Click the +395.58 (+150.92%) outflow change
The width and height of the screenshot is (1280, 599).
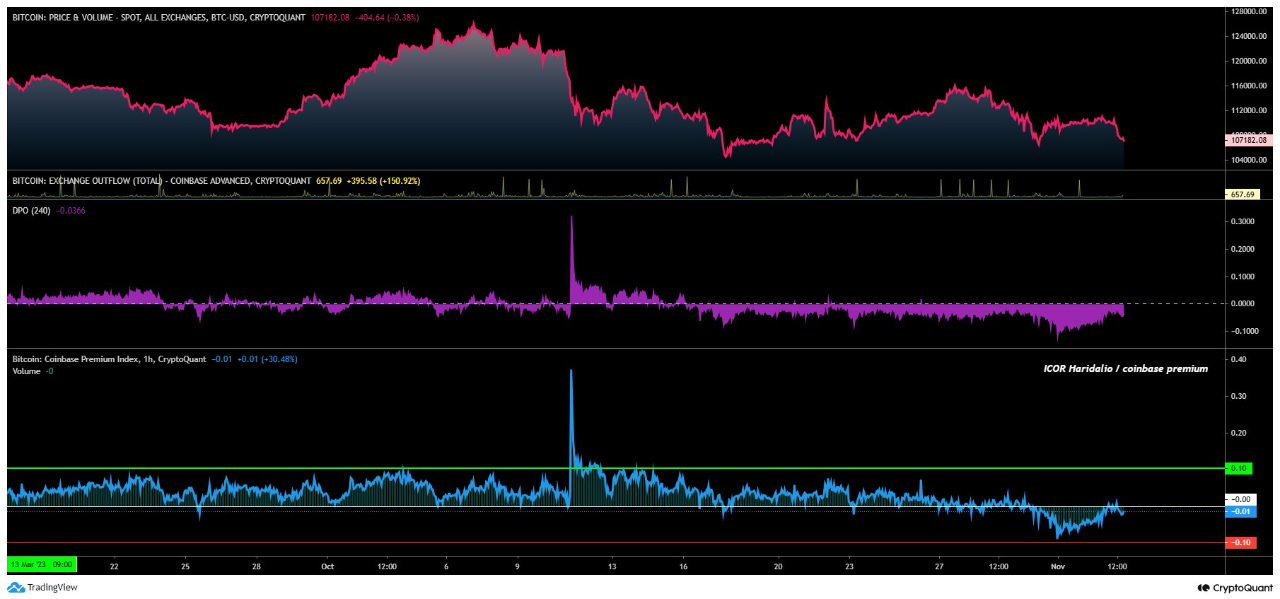384,180
